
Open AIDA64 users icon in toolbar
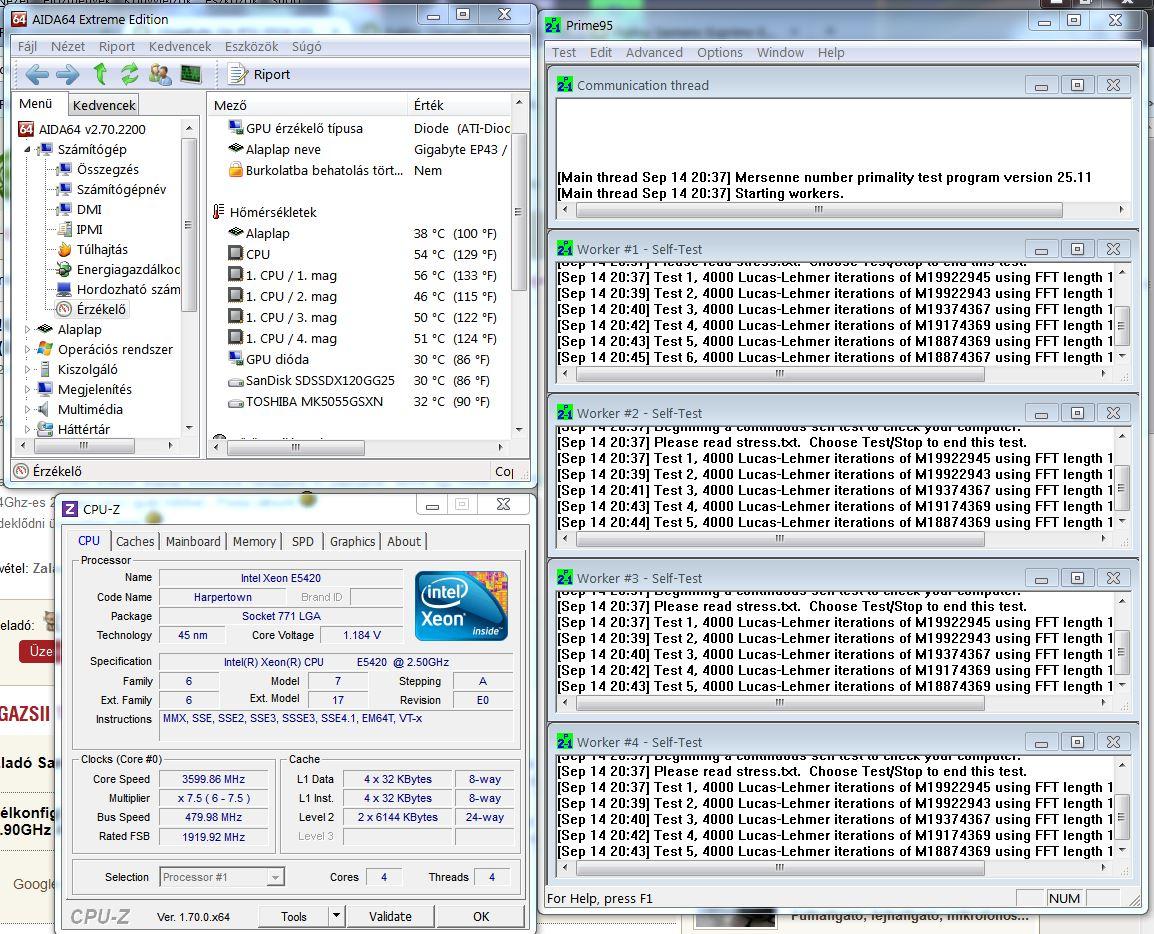[160, 74]
